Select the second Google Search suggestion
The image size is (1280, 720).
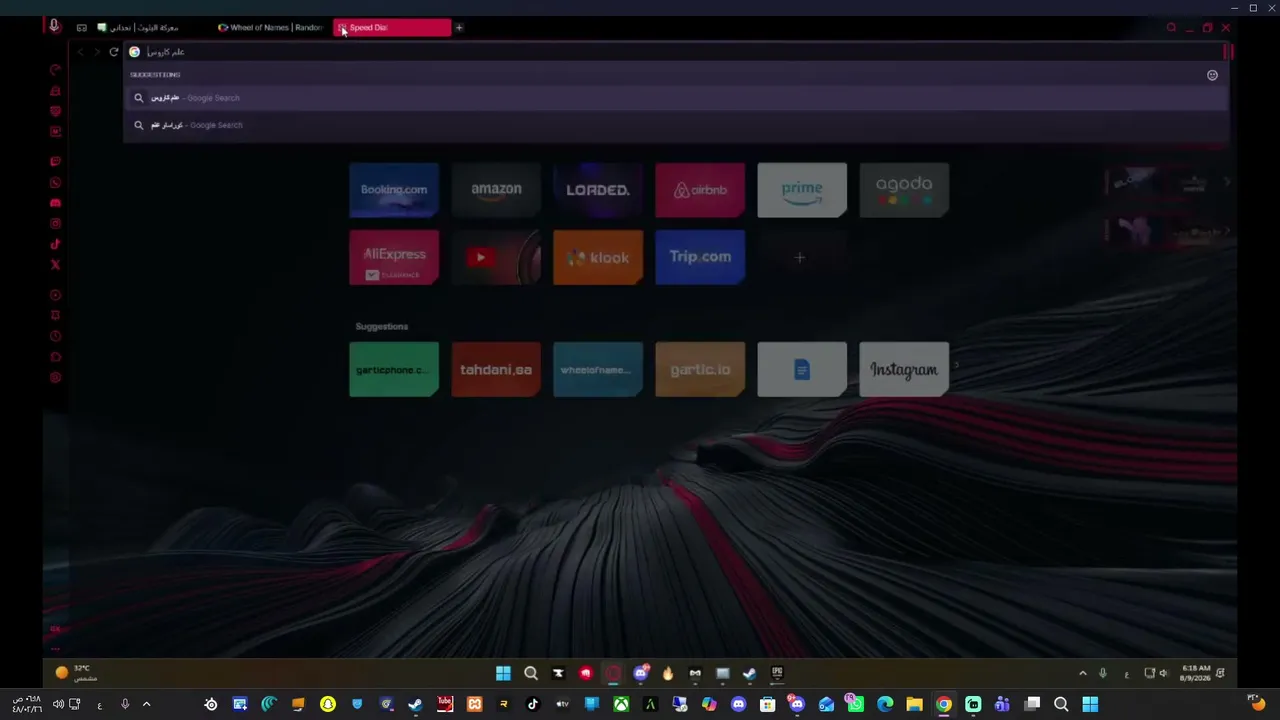676,125
